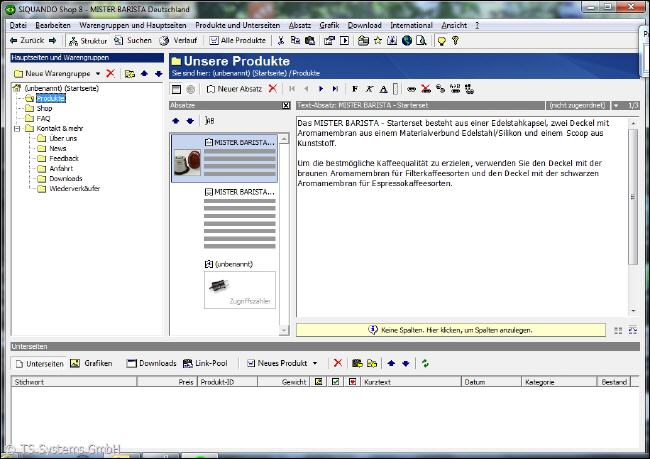
Task: Click the cut scissors icon
Action: point(281,41)
